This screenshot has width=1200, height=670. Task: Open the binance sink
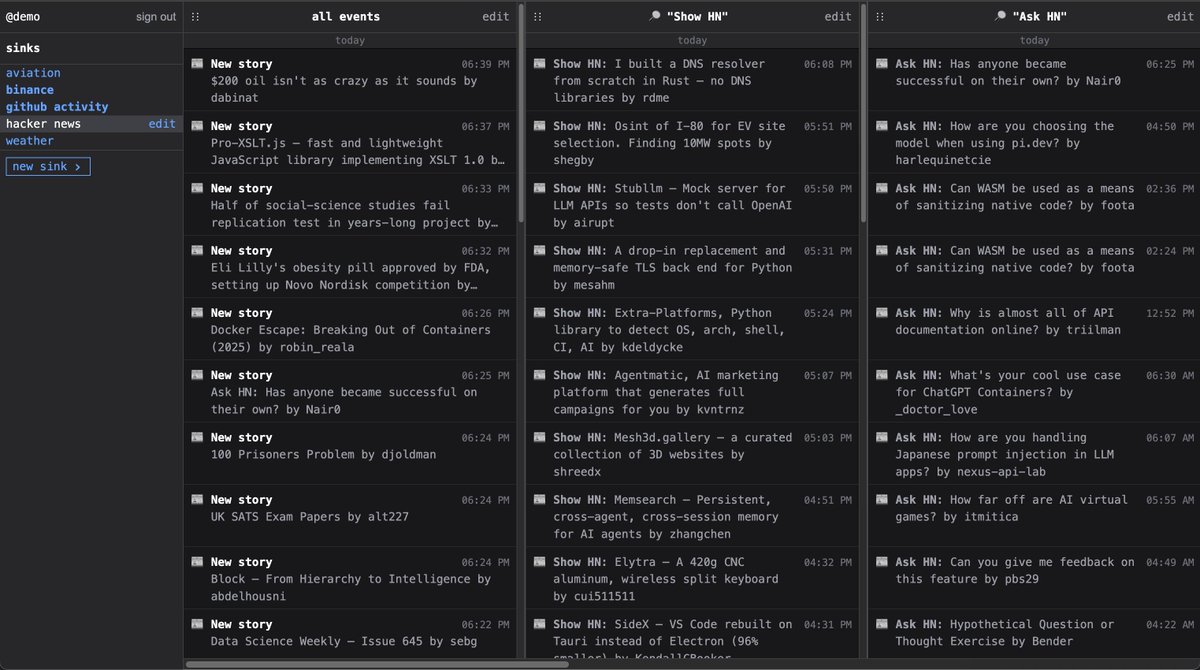point(30,90)
